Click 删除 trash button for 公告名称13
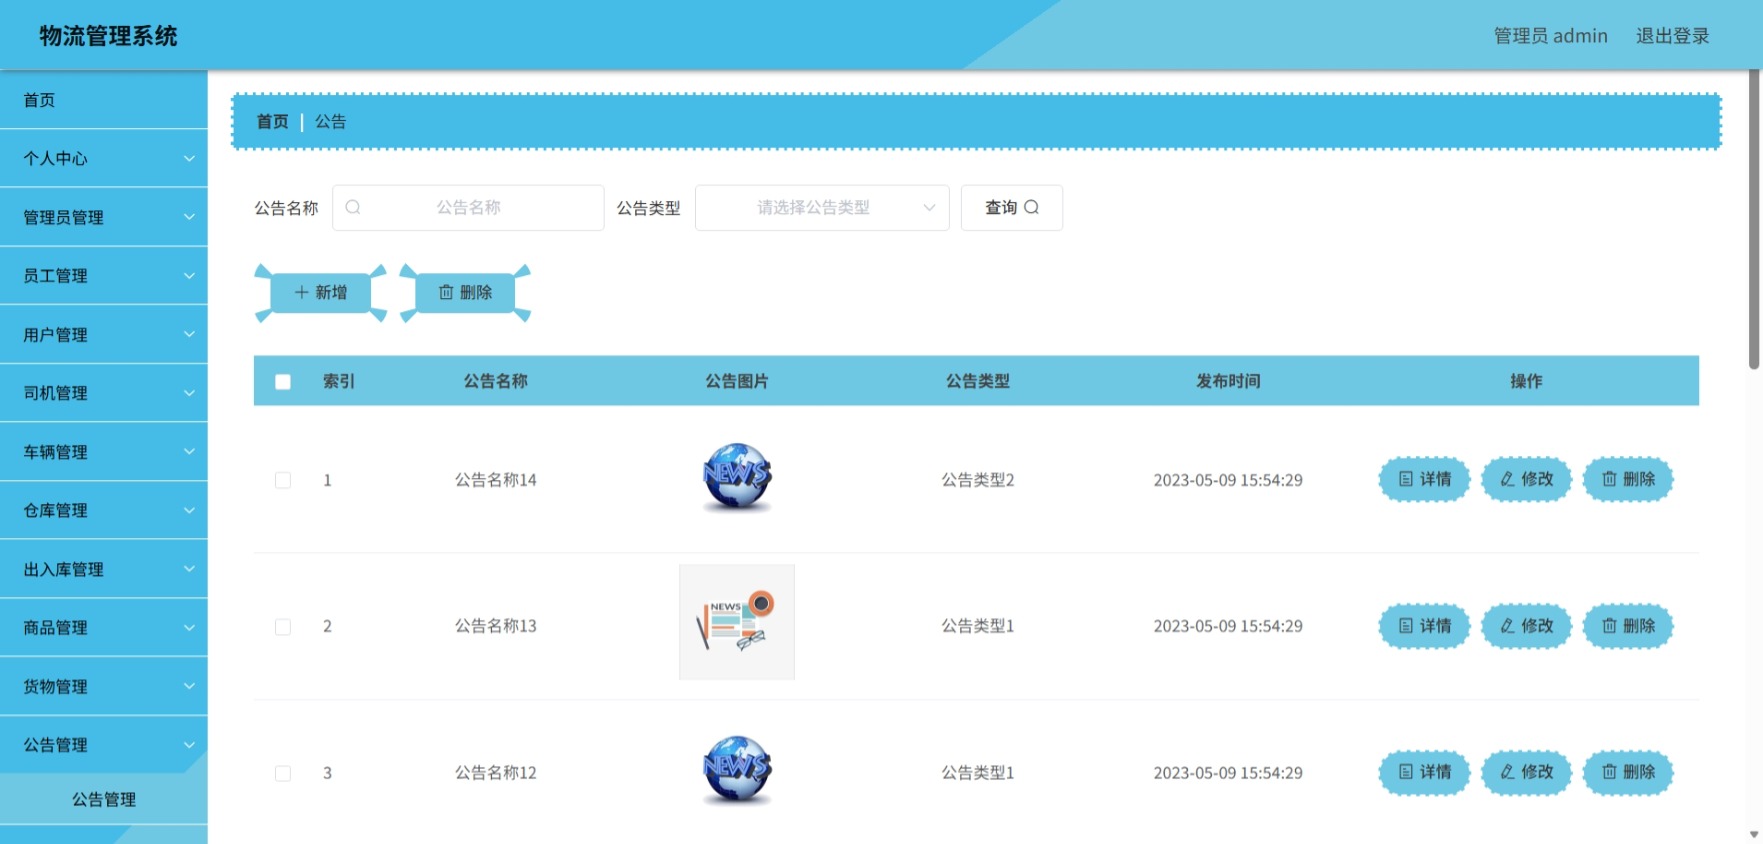 (x=1628, y=626)
